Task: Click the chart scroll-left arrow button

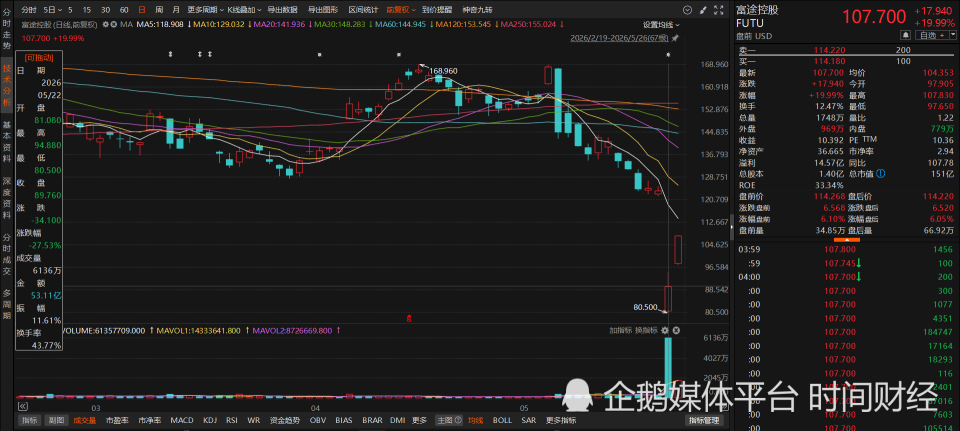Action: click(x=23, y=407)
